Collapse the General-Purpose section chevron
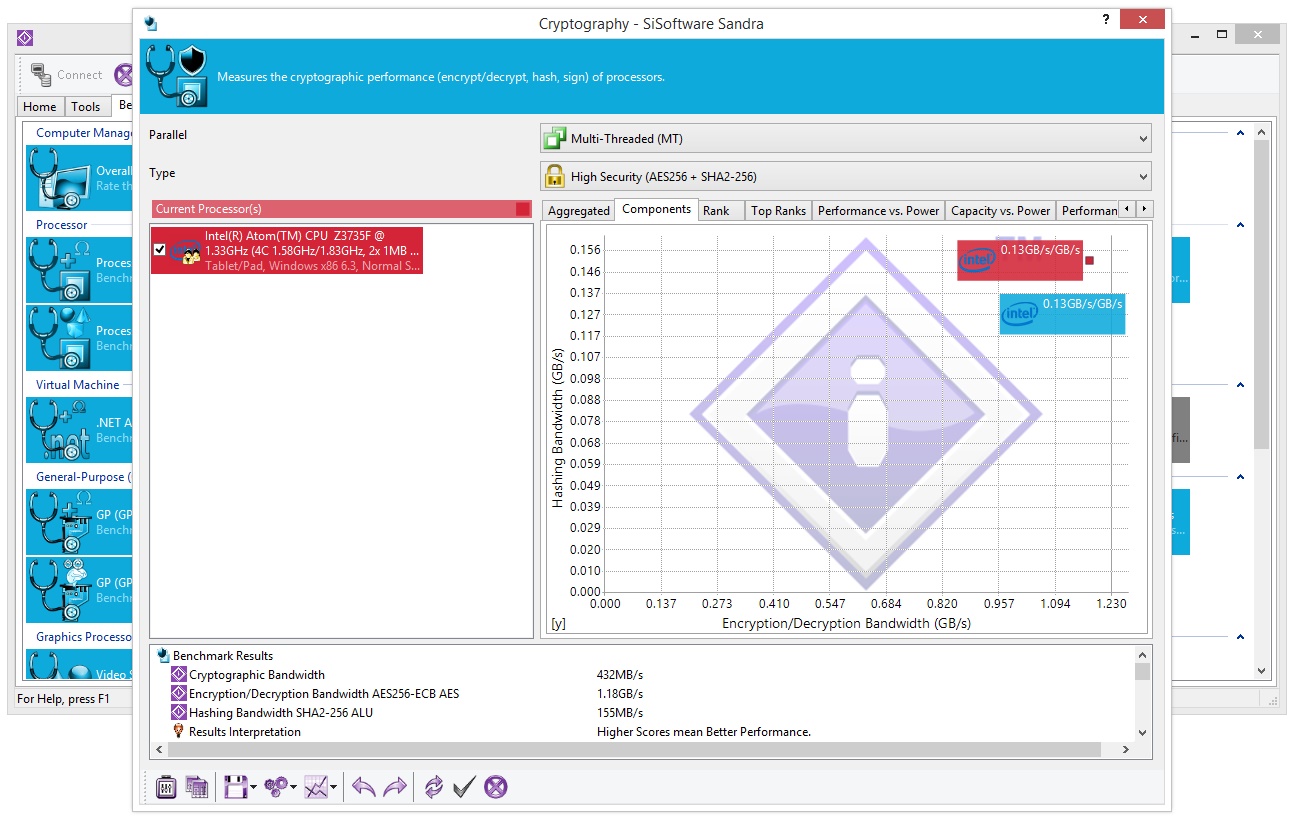Screen dimensions: 1296x819 tap(1240, 477)
